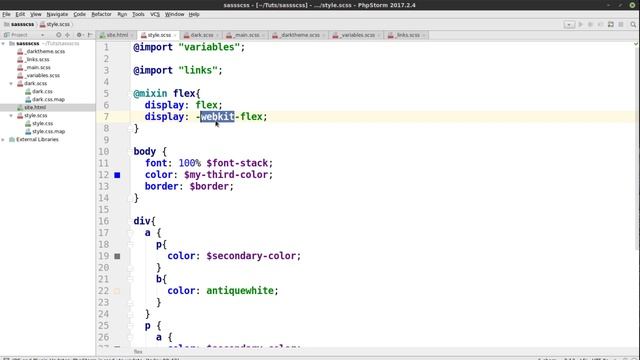Close the _links.scss editor tab
Viewport: 640px width, 360px height.
pyautogui.click(x=424, y=36)
